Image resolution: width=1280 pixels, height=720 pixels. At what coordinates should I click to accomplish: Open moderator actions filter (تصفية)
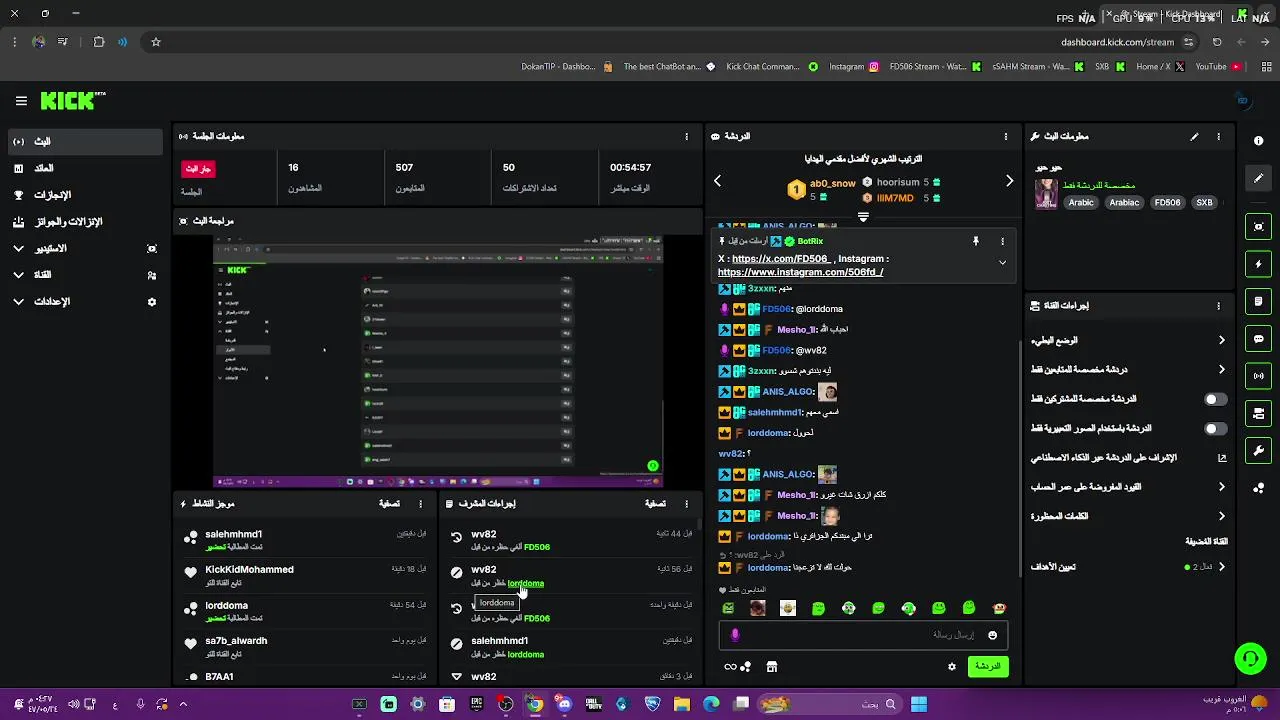[x=655, y=504]
